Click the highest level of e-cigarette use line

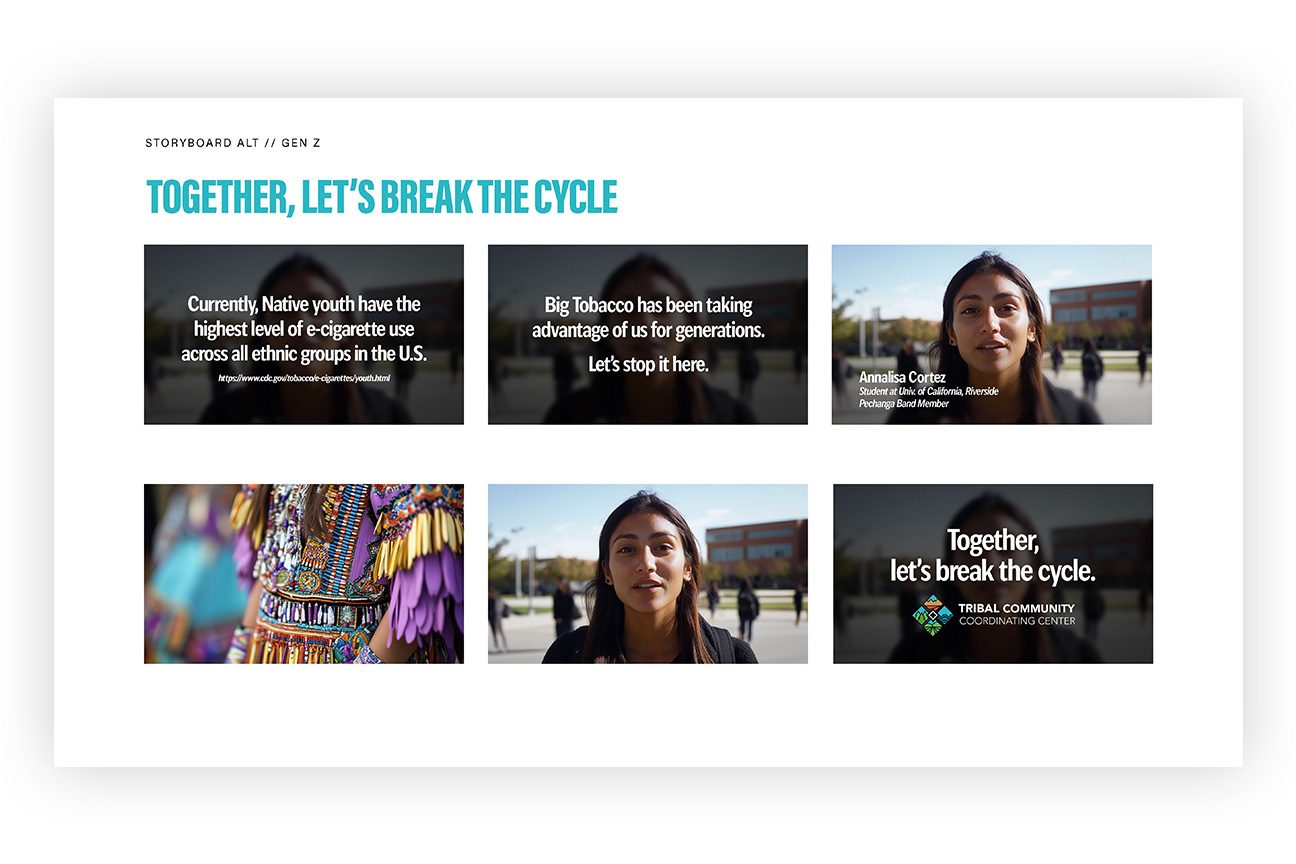click(304, 329)
